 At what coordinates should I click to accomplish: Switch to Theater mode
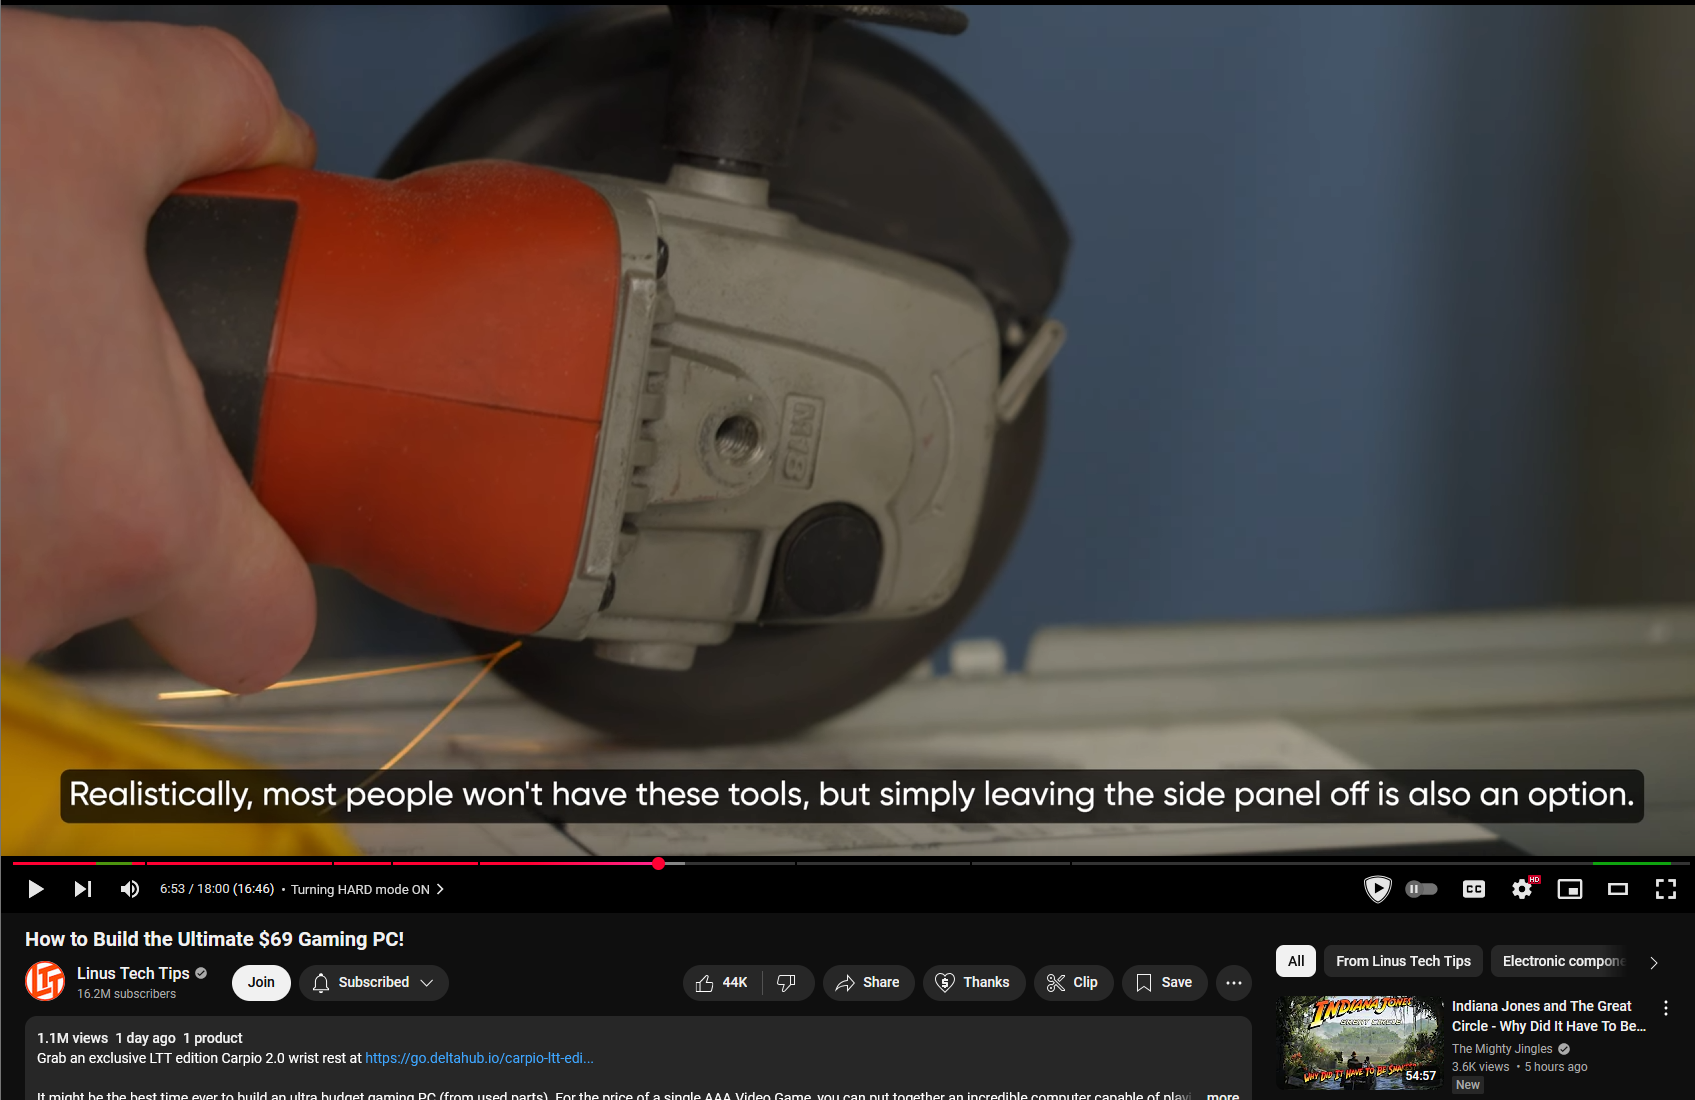1617,889
